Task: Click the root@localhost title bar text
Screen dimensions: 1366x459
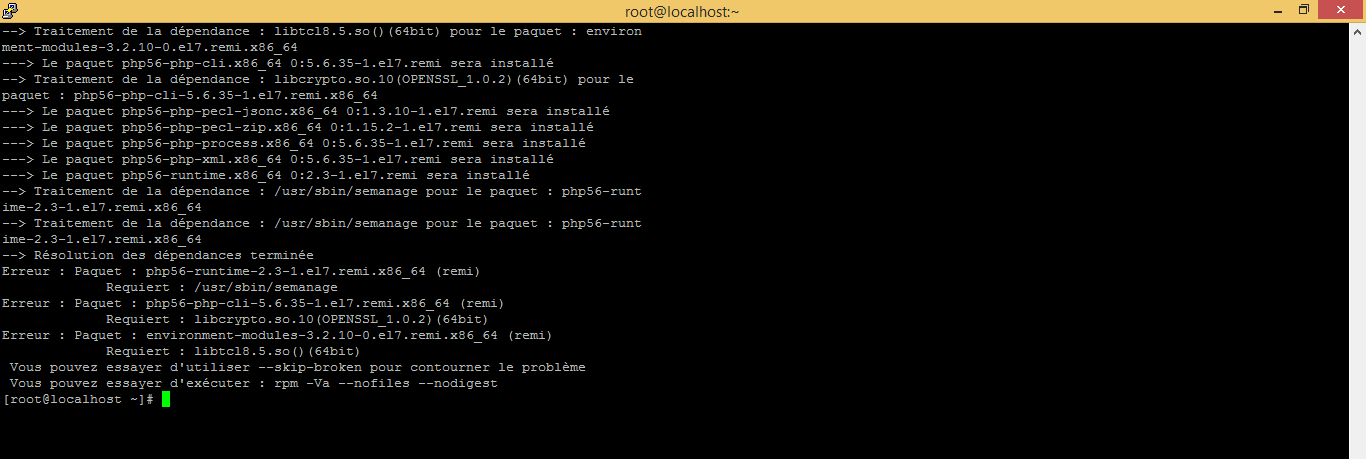Action: [x=682, y=9]
